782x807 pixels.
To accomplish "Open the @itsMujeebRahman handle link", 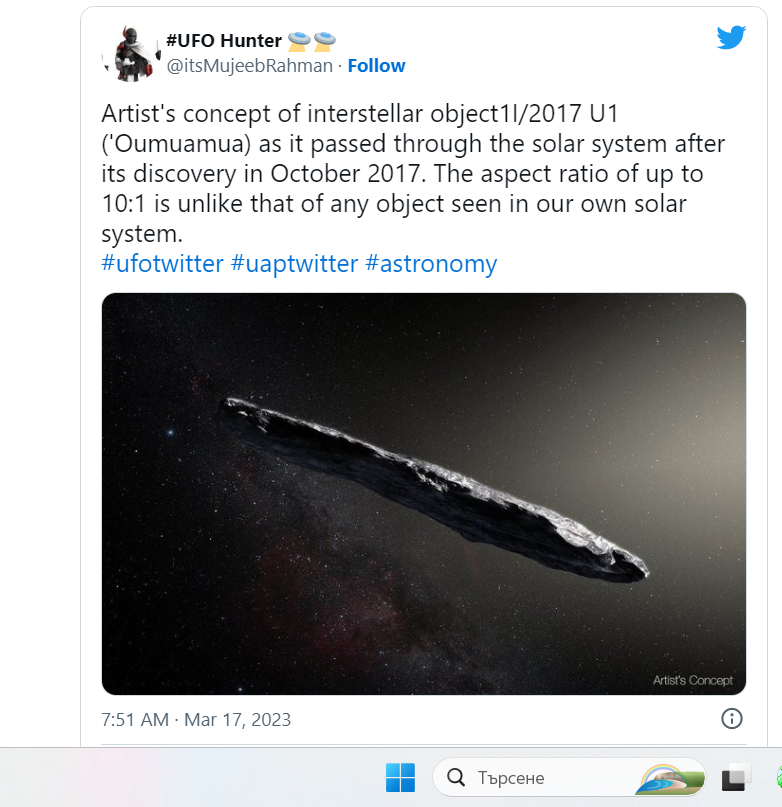I will pyautogui.click(x=250, y=66).
